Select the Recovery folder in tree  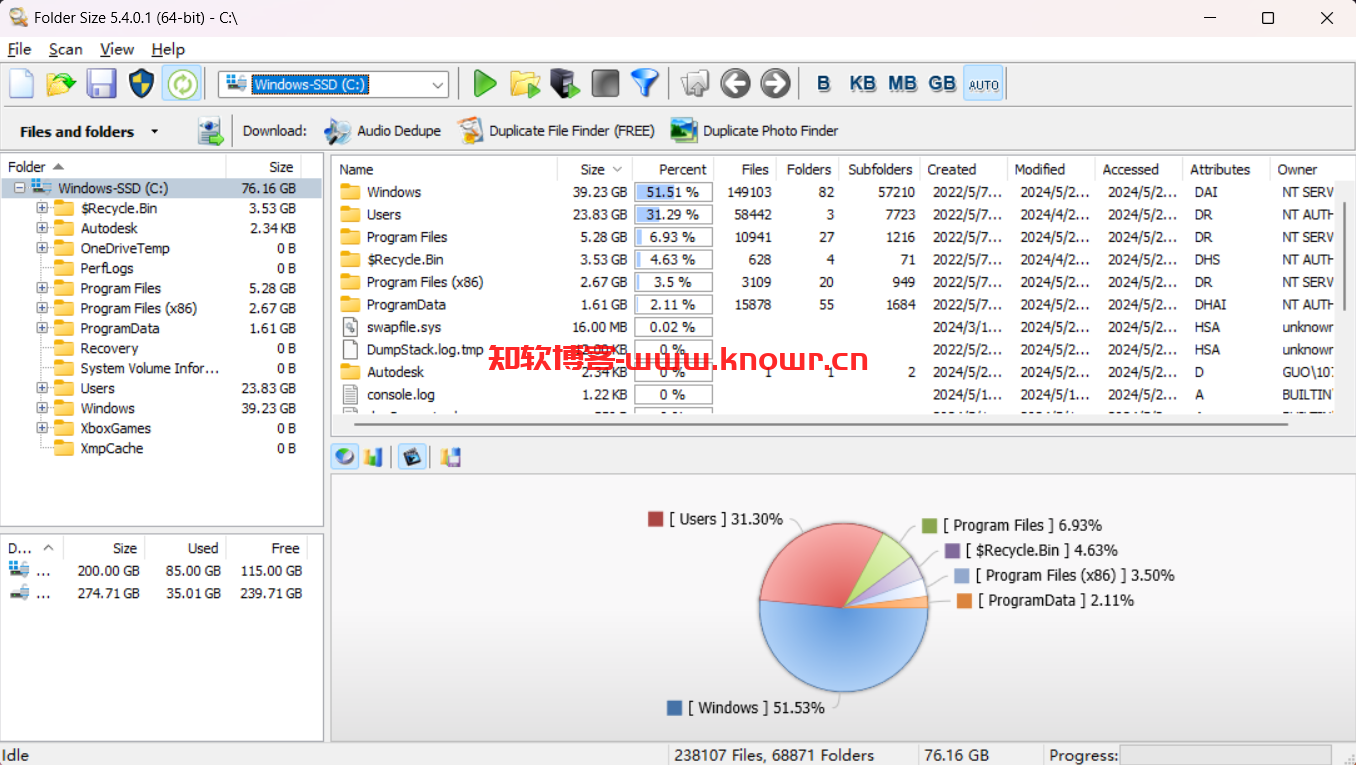[109, 348]
